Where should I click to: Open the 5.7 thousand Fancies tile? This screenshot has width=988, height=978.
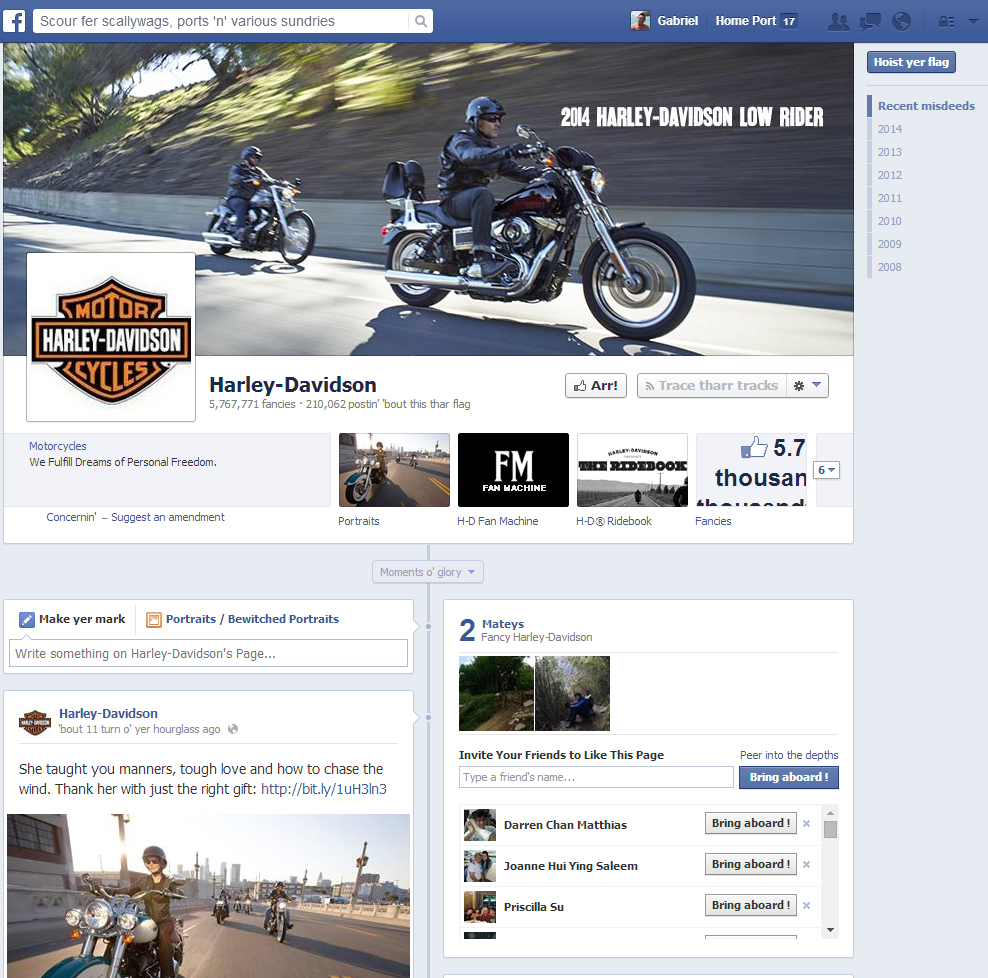point(751,469)
